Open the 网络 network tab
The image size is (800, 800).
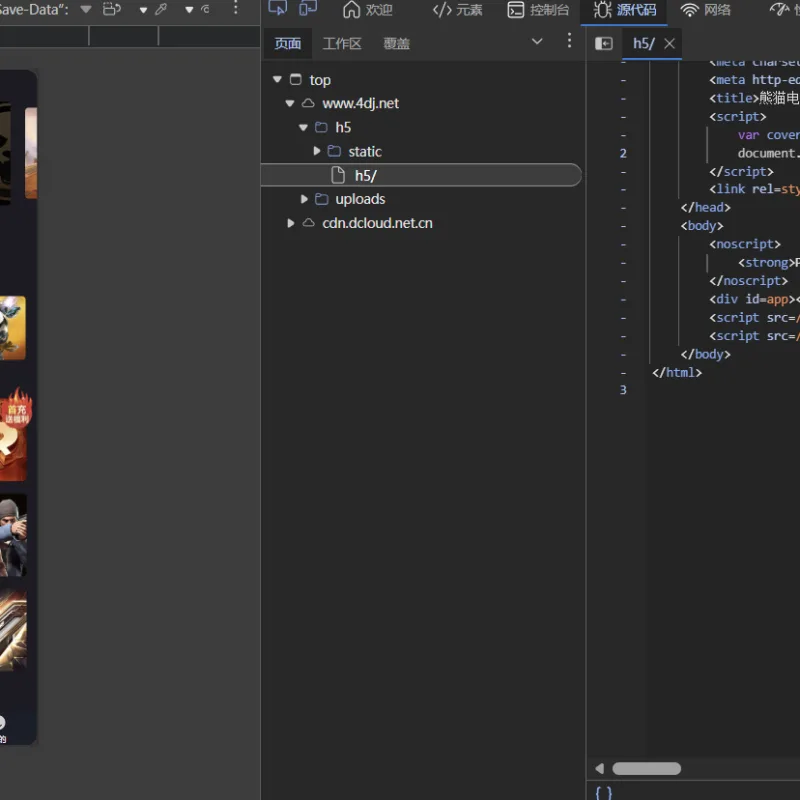point(706,10)
